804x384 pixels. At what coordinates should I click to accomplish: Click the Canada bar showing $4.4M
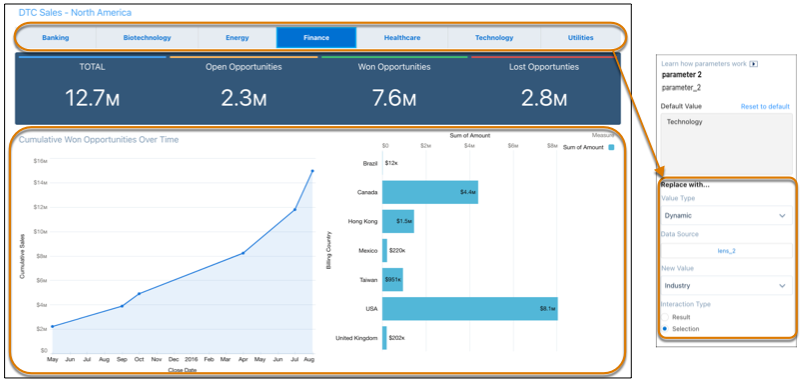[430, 192]
